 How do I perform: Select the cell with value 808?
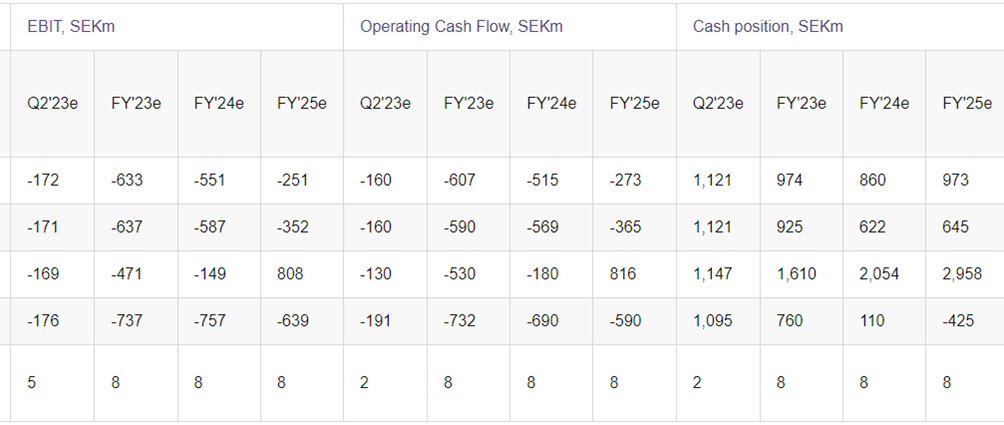pos(291,274)
